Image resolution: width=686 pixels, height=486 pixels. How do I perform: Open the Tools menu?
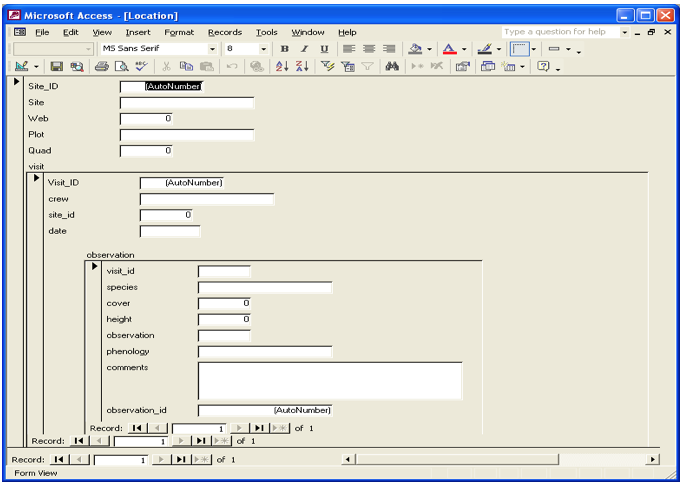266,32
